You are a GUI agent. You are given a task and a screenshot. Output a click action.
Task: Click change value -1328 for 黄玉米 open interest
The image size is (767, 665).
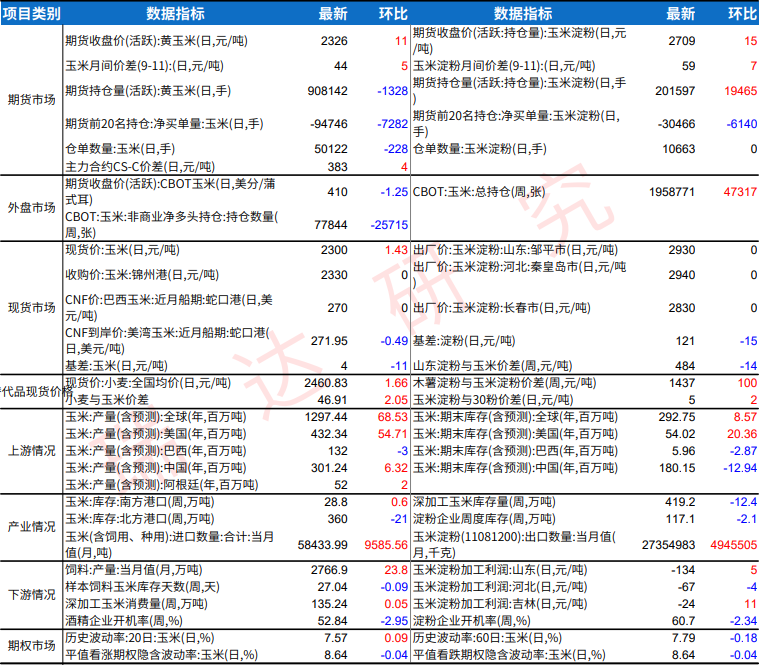click(392, 91)
